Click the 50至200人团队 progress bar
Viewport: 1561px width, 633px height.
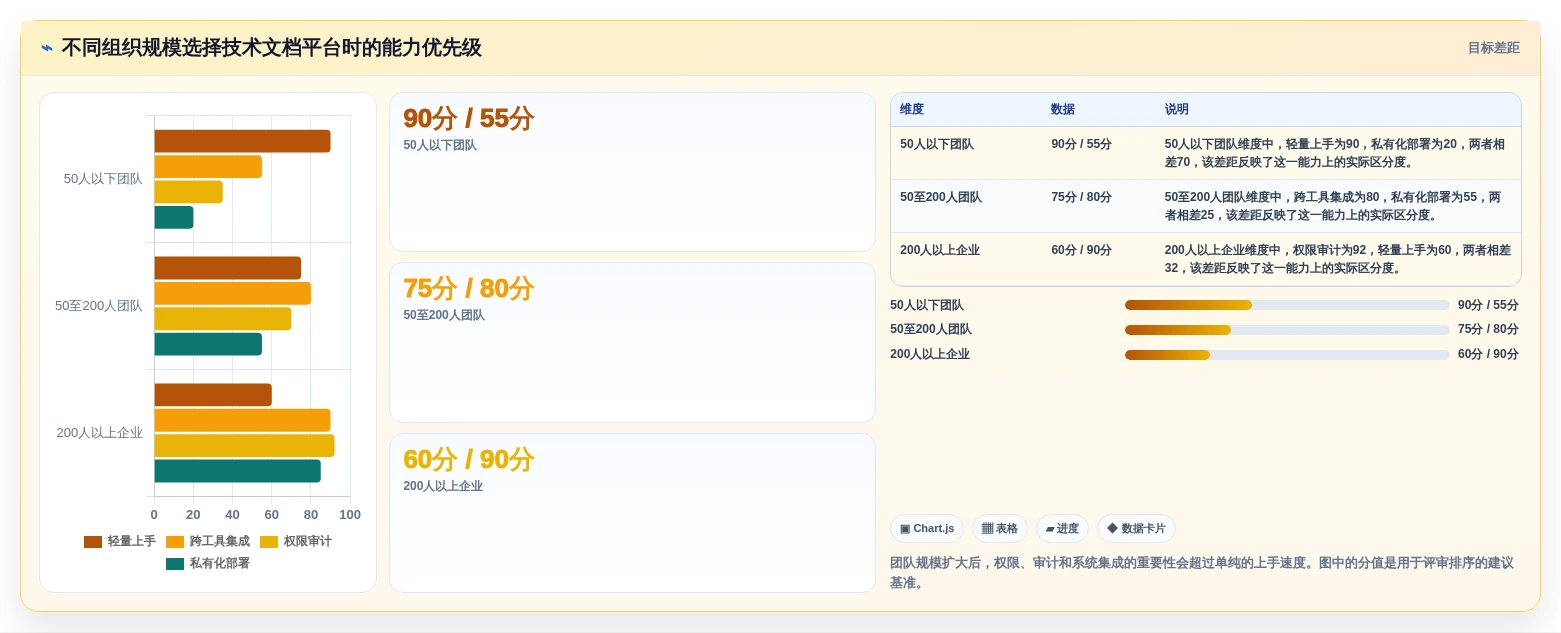pyautogui.click(x=1287, y=330)
